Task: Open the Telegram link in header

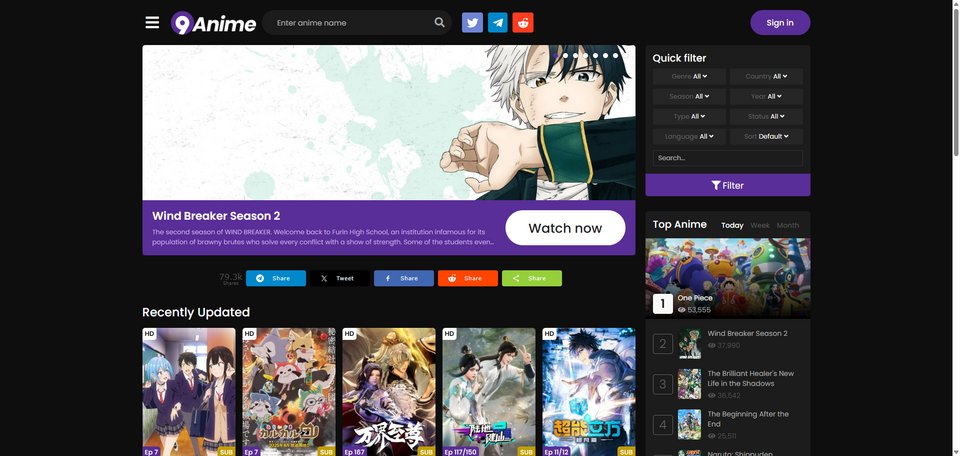Action: point(498,23)
